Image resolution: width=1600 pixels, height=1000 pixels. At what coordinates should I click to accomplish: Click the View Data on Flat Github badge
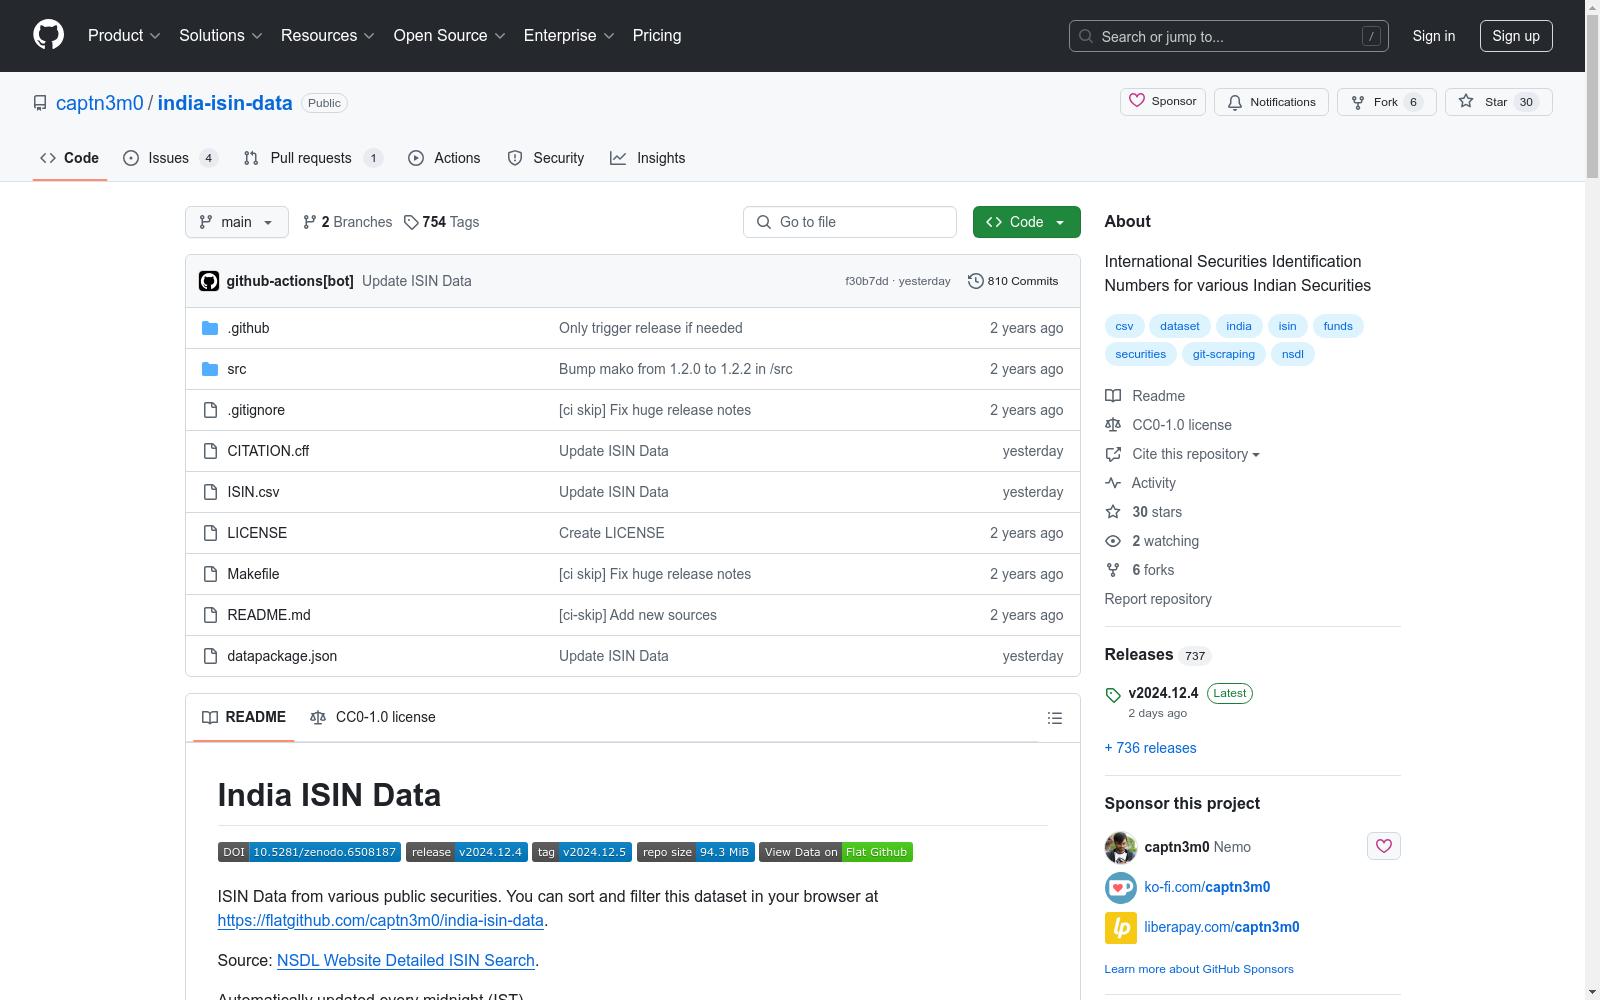836,852
